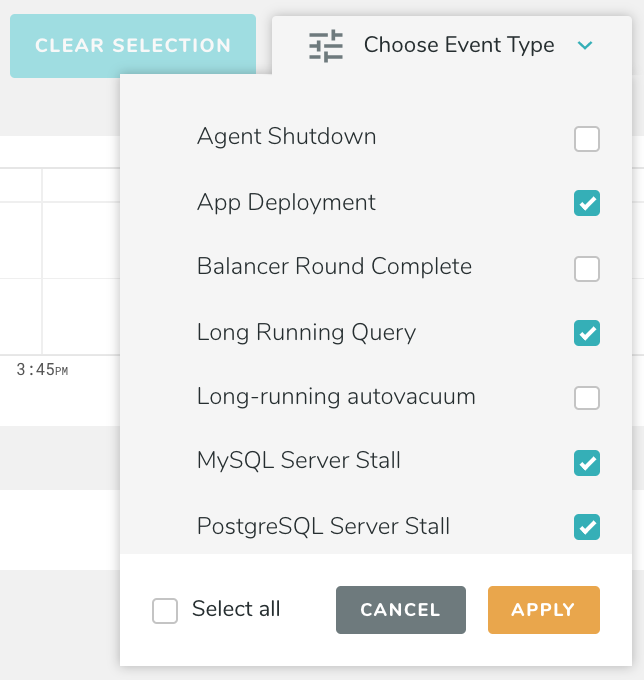The height and width of the screenshot is (680, 644).
Task: Choose the App Deployment list item
Action: coord(287,202)
